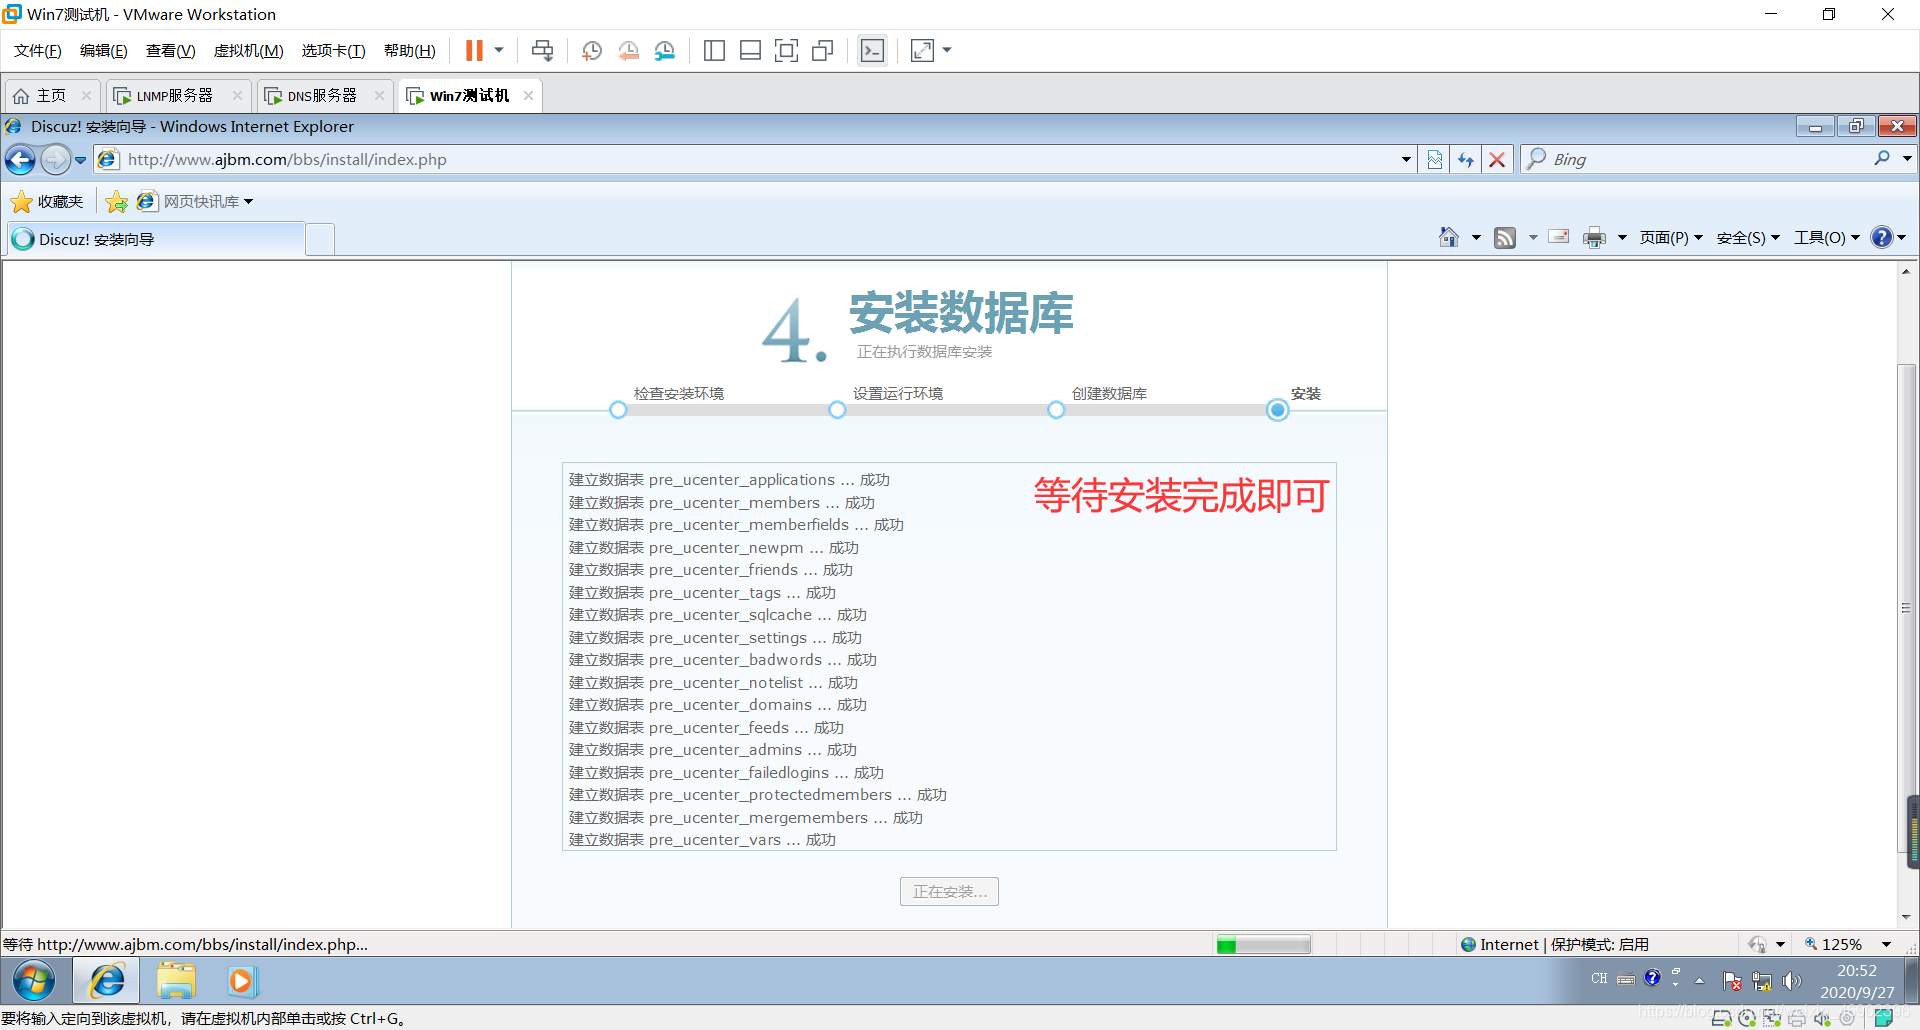1920x1030 pixels.
Task: Open the console view icon
Action: tap(872, 50)
